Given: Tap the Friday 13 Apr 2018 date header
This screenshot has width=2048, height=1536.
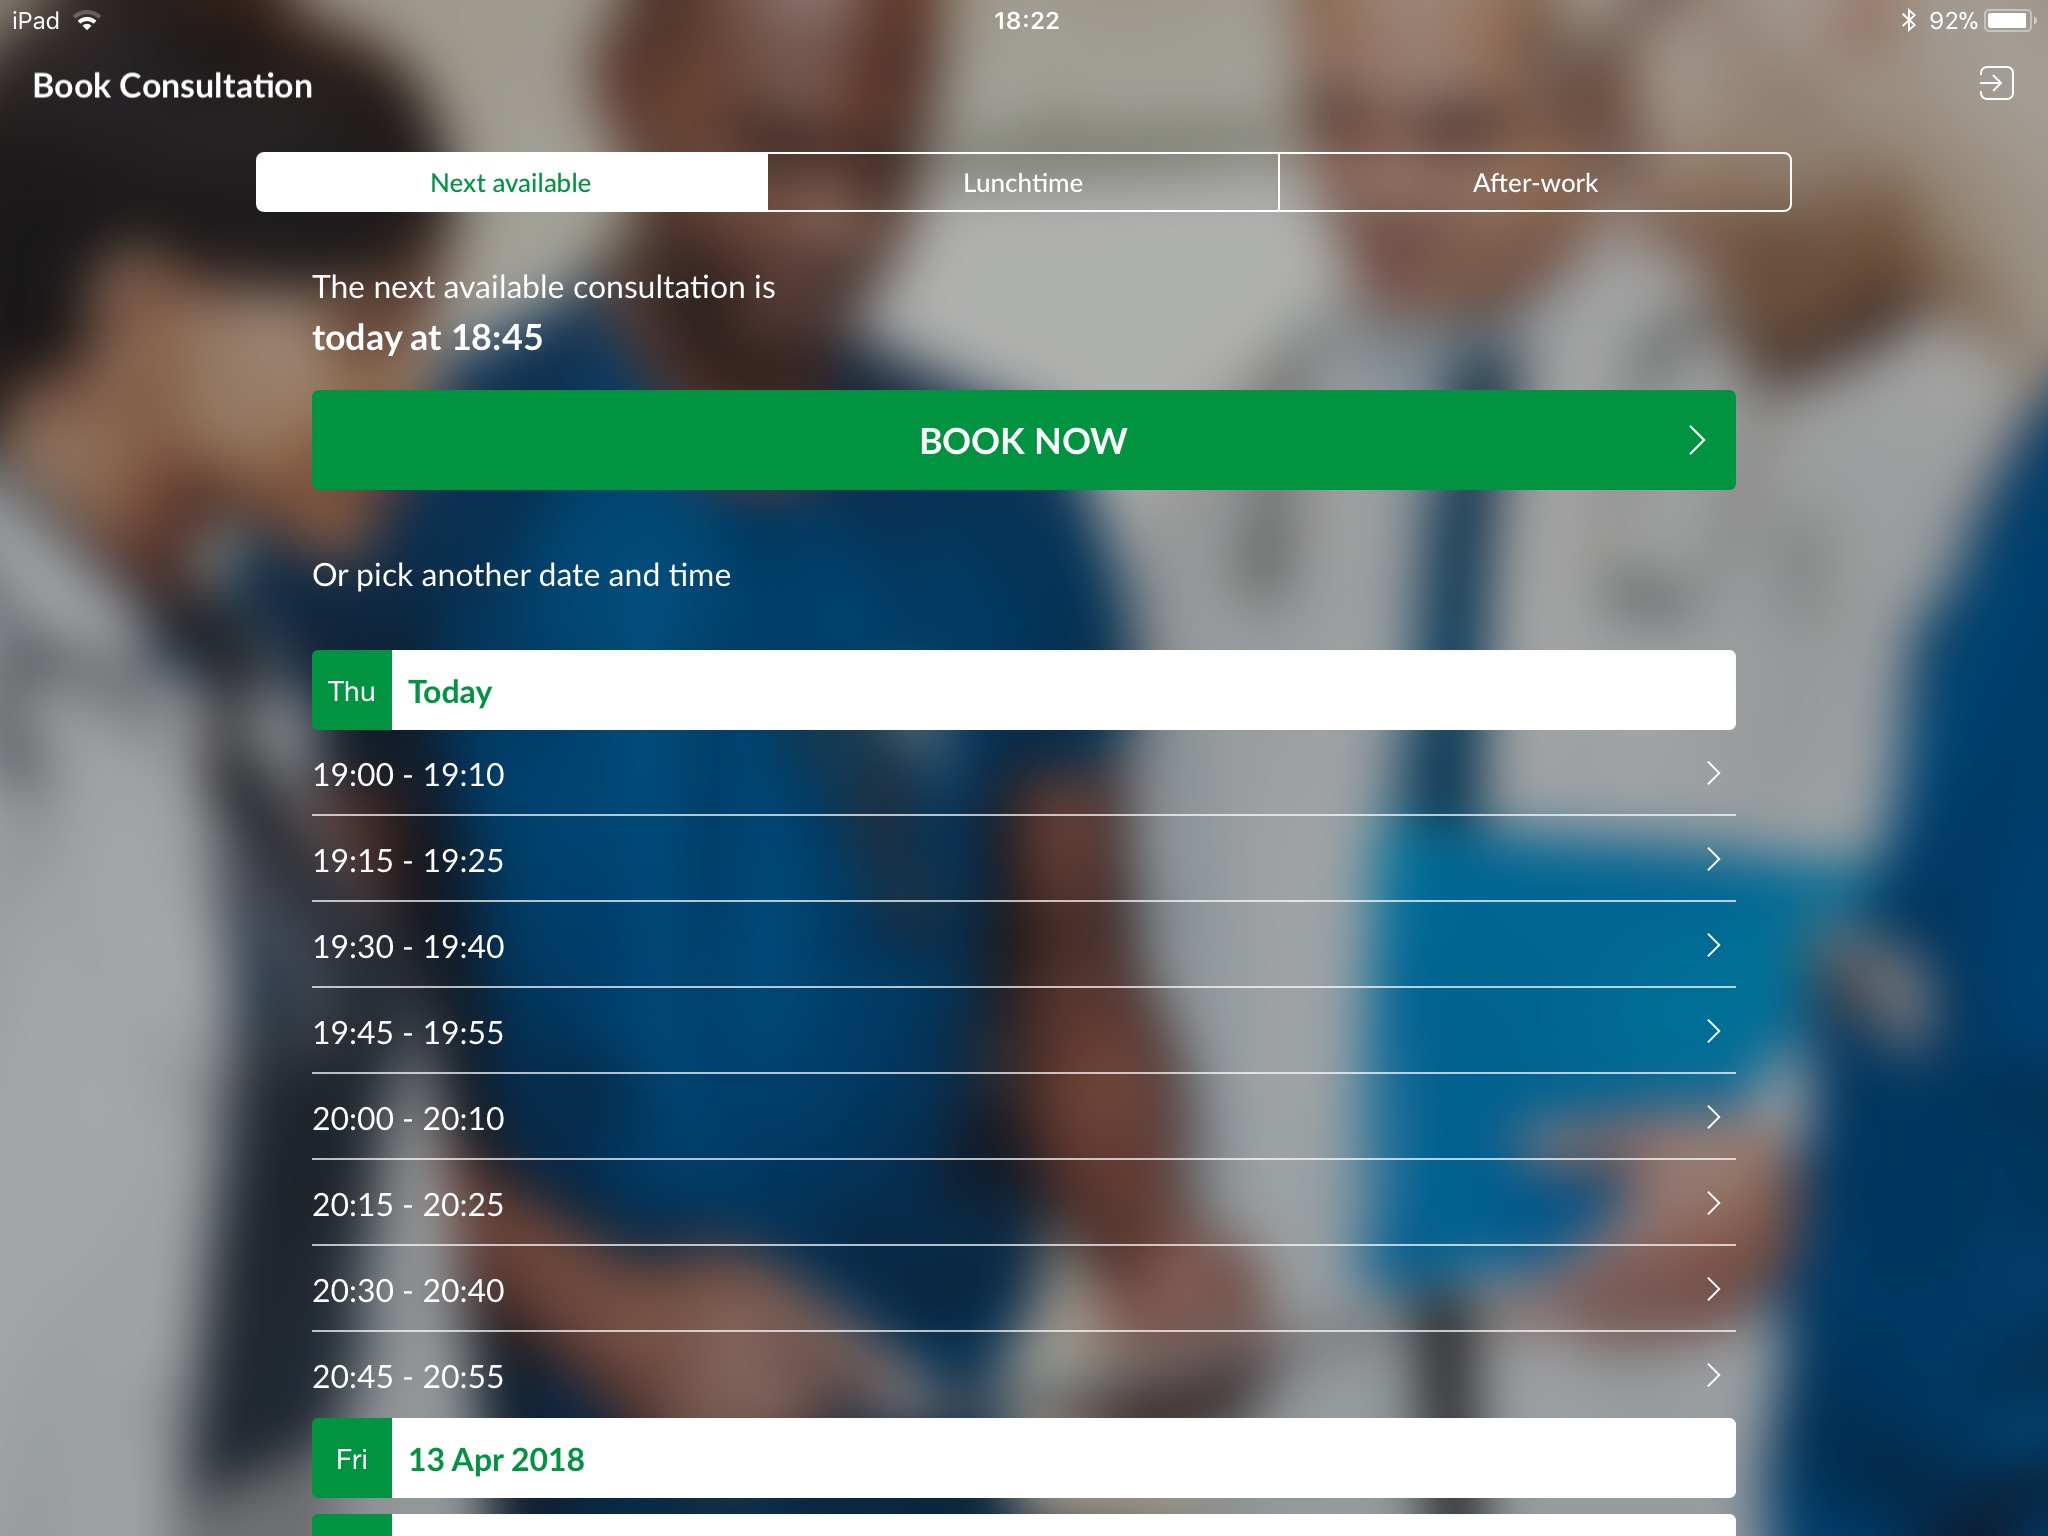Looking at the screenshot, I should tap(1022, 1460).
